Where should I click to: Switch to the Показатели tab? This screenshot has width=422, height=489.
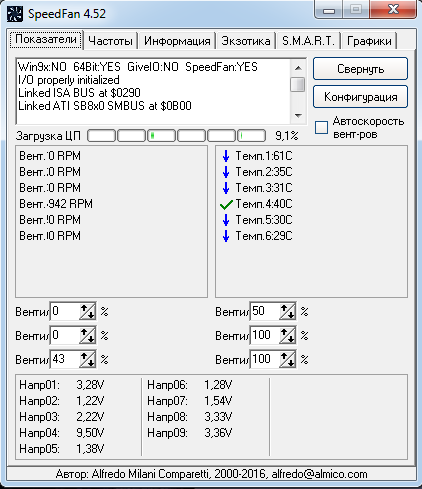[46, 40]
